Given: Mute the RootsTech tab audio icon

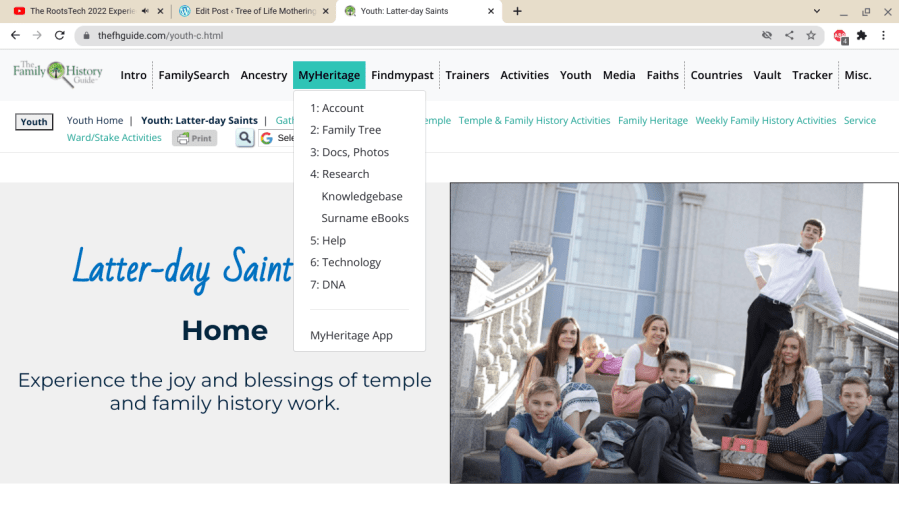Looking at the screenshot, I should (x=145, y=11).
